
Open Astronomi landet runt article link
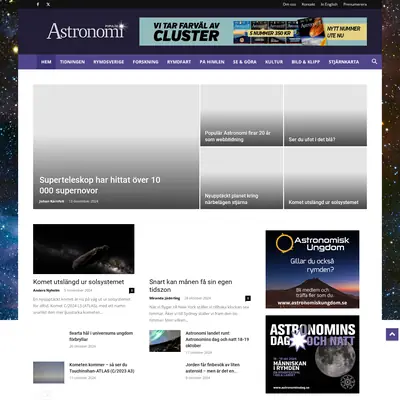(217, 339)
